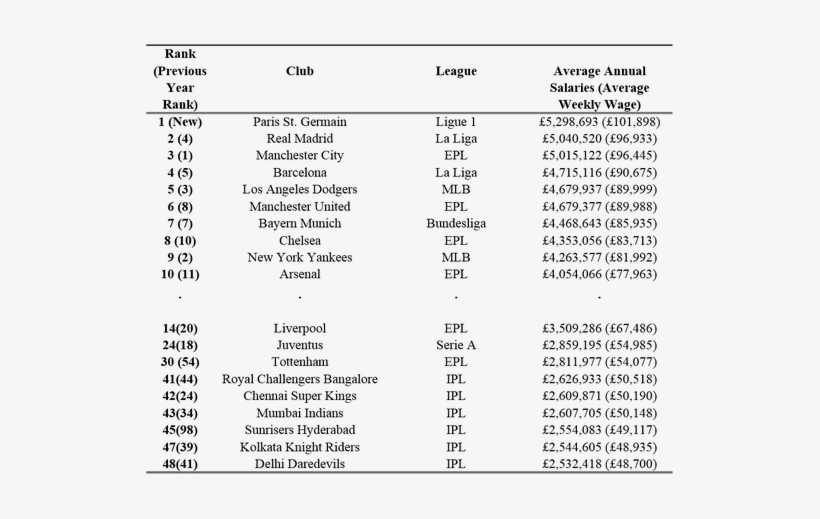Click Serie A in the League column
Viewport: 820px width, 519px height.
point(456,345)
